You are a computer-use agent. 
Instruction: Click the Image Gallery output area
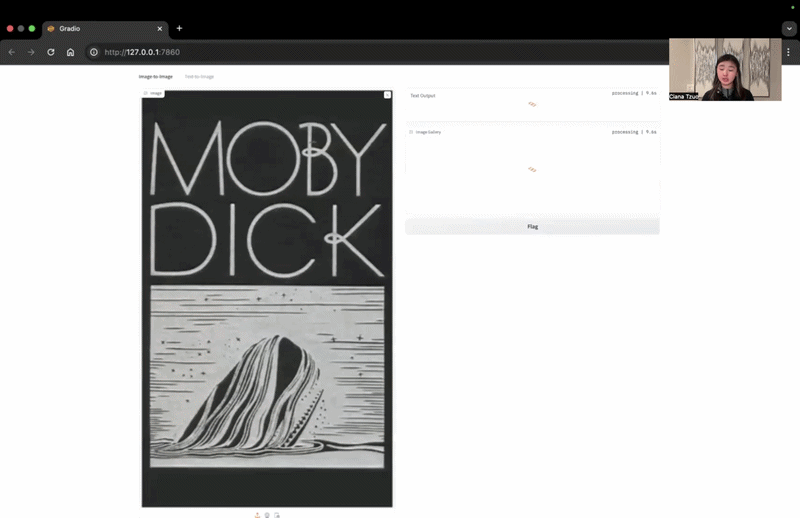pos(532,170)
